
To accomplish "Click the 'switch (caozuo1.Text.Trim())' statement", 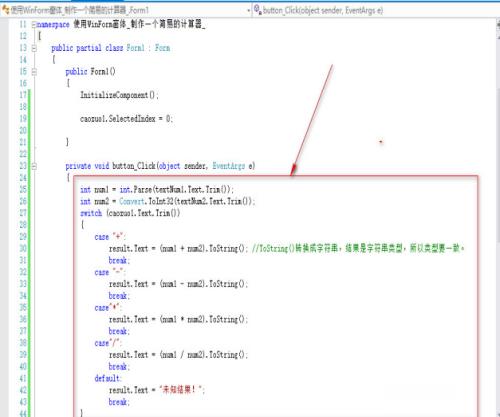I will click(x=130, y=213).
